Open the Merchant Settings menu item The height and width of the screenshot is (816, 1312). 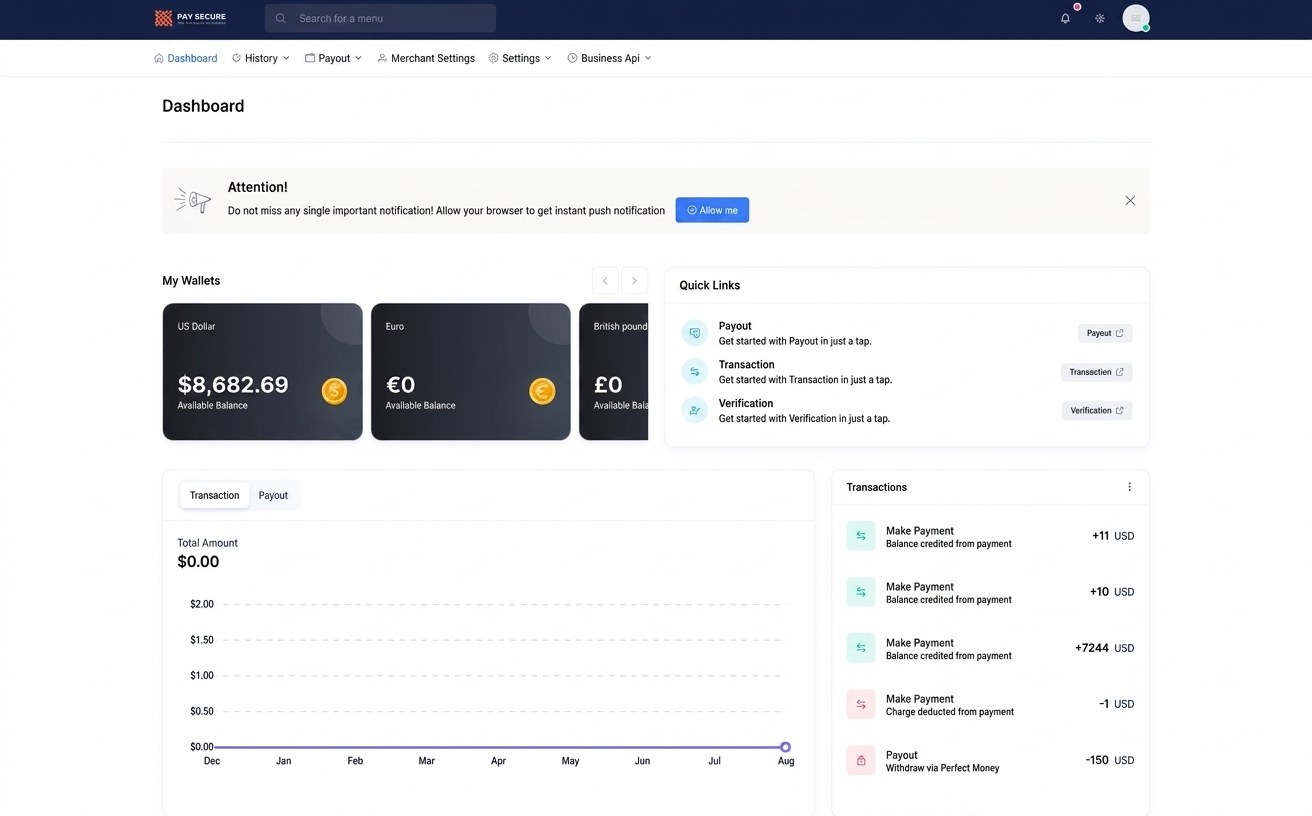click(x=426, y=58)
